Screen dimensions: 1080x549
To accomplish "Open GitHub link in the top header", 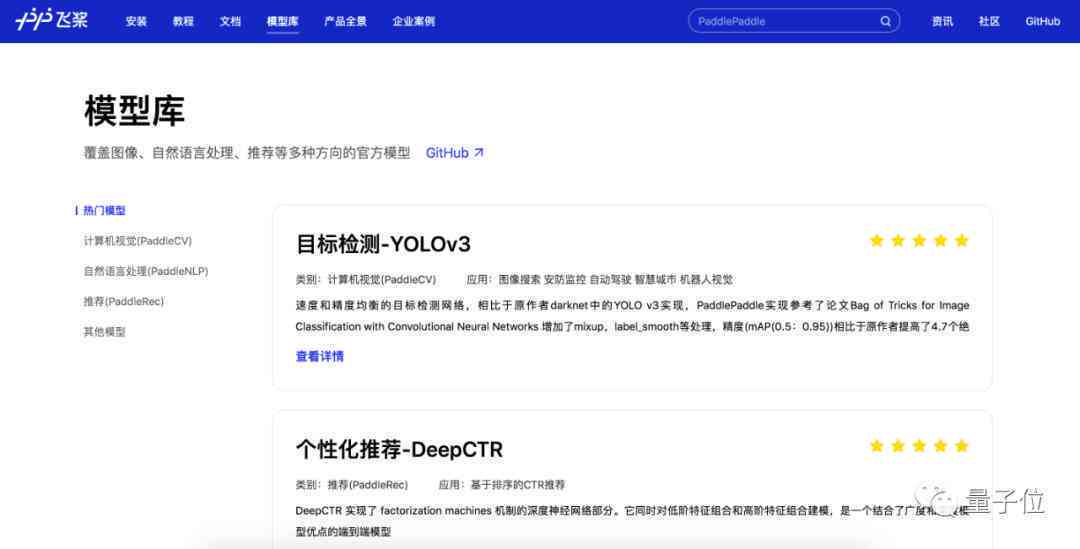I will coord(1043,21).
